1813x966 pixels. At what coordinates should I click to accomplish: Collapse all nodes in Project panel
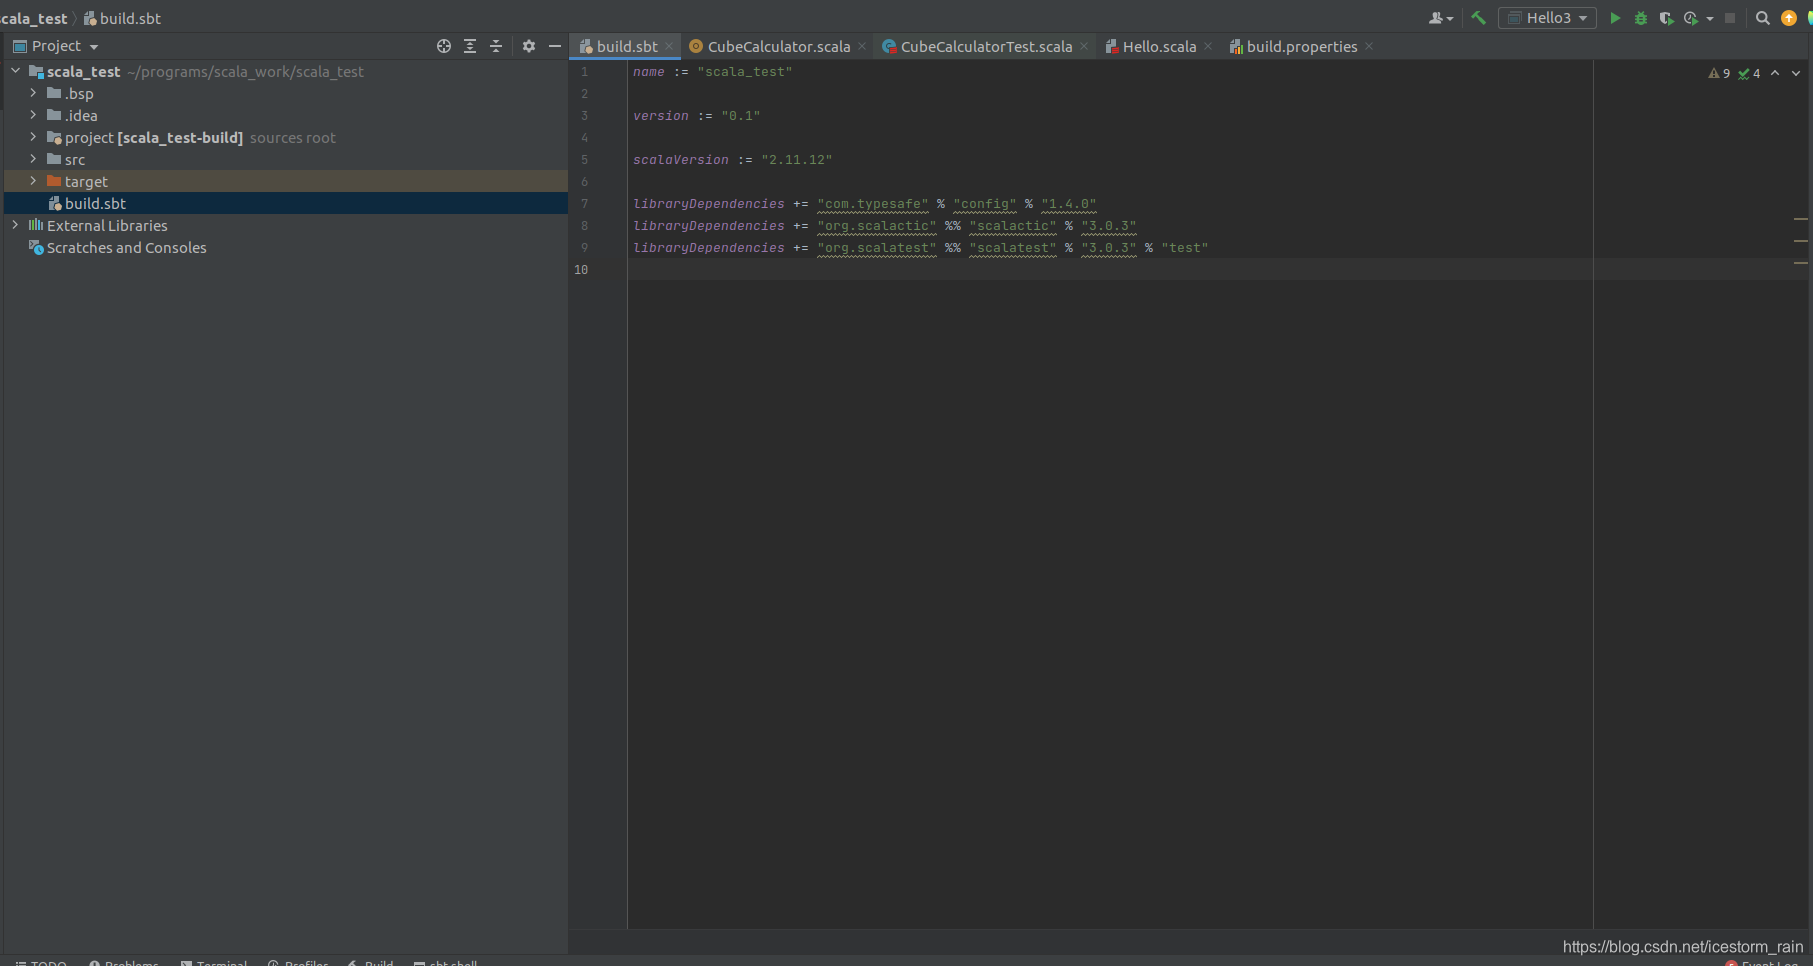click(496, 46)
